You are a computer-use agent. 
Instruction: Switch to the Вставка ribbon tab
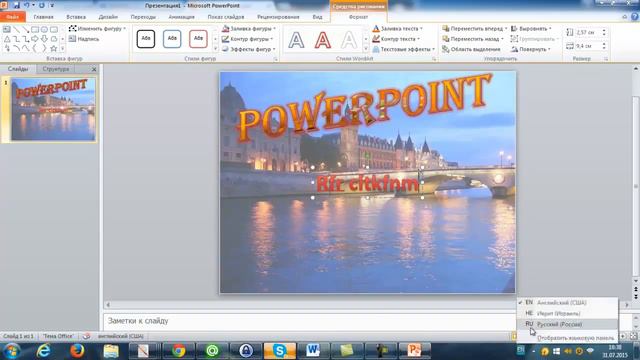point(76,17)
